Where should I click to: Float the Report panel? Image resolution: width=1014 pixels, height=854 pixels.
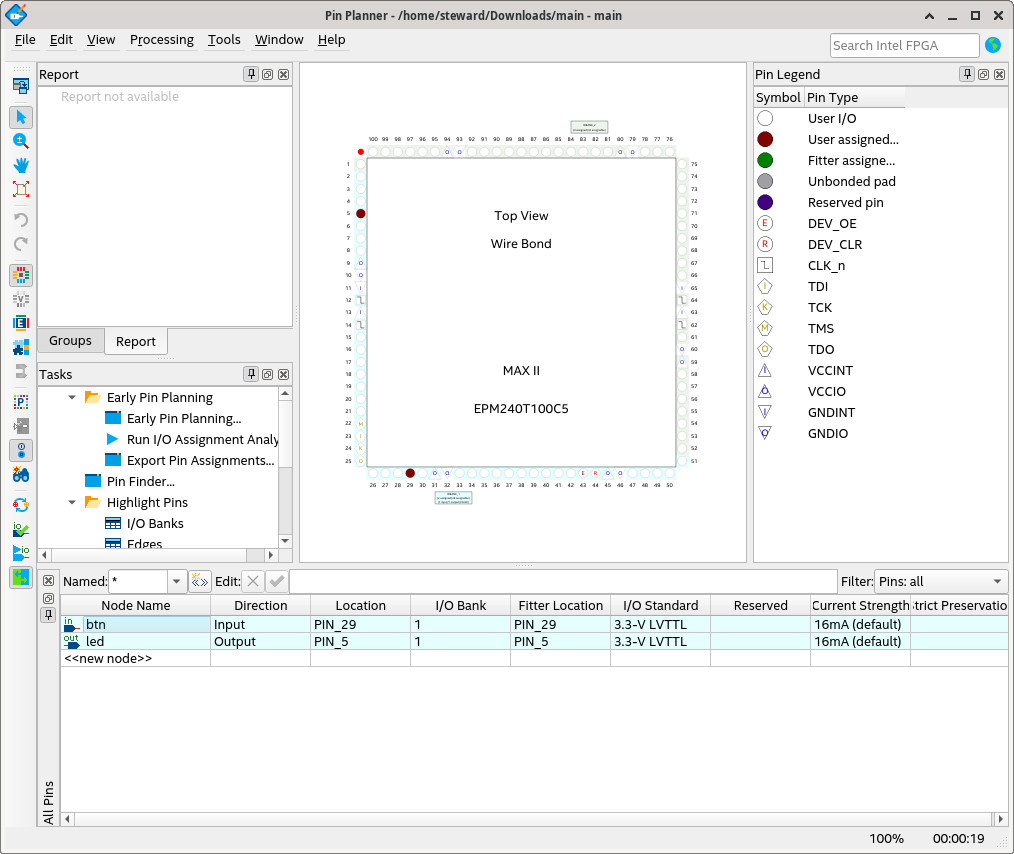coord(268,74)
